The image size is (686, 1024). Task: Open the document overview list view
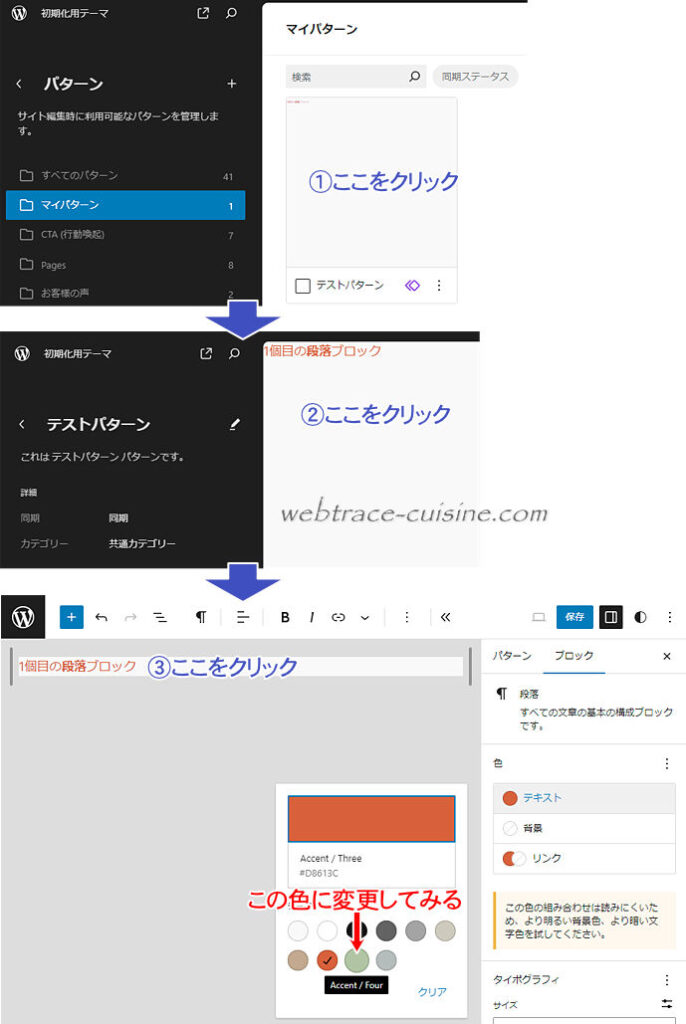click(x=160, y=617)
